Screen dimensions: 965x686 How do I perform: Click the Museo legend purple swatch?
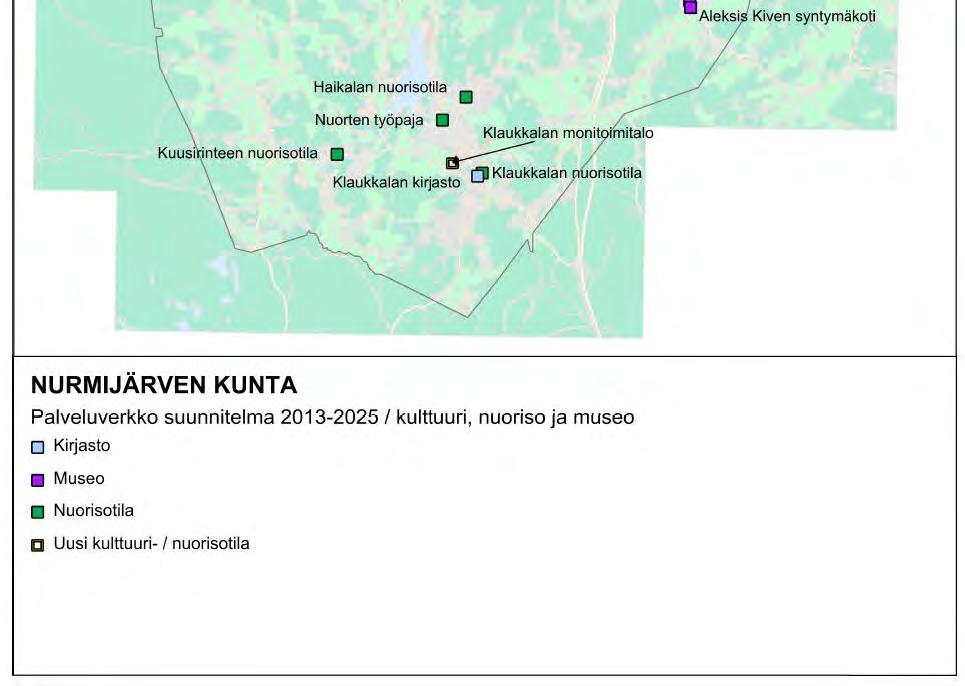(38, 480)
